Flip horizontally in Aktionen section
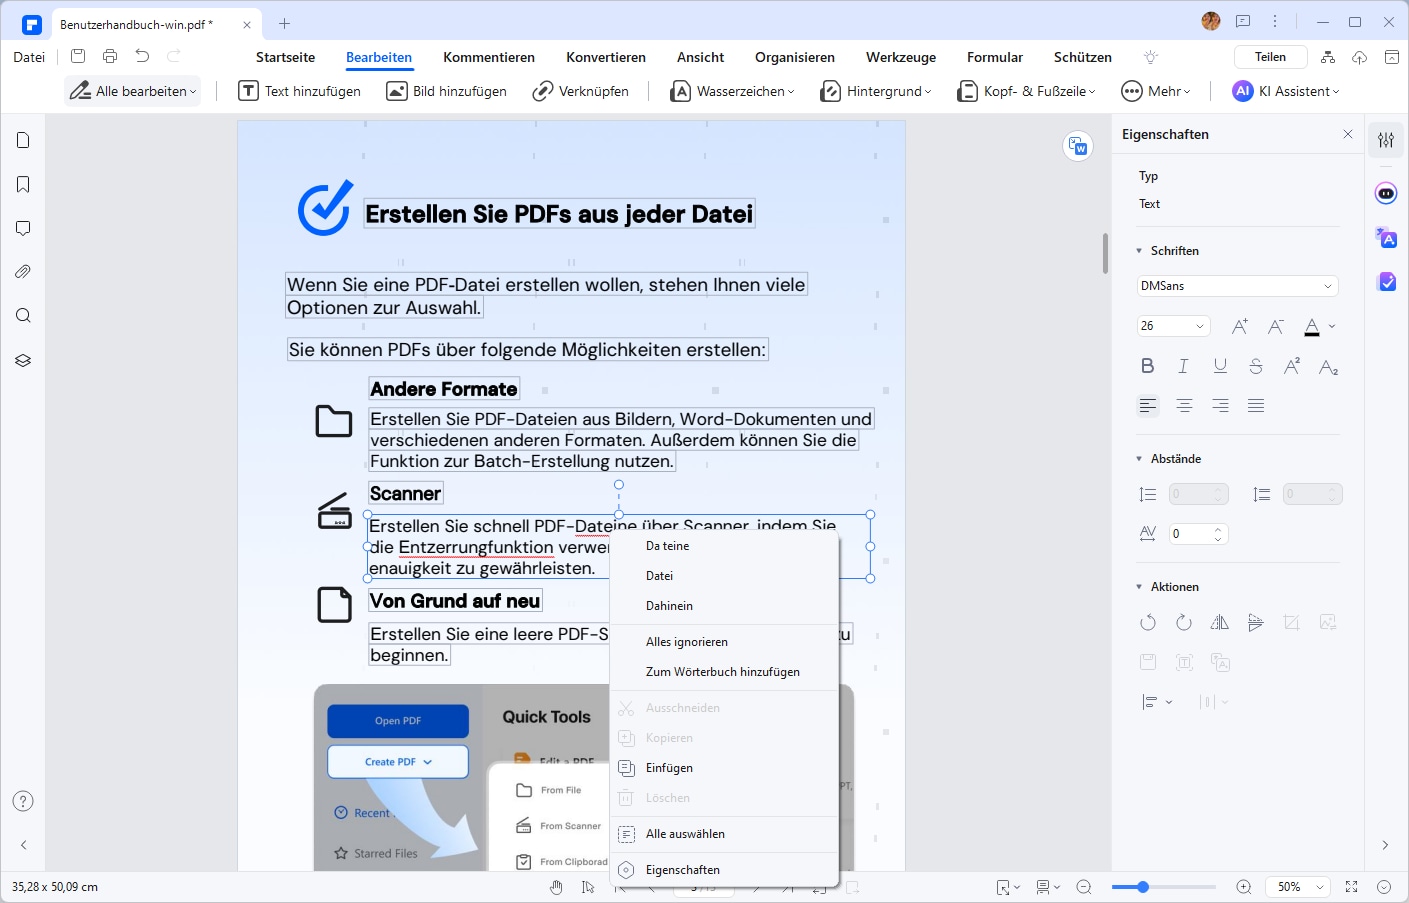This screenshot has height=903, width=1409. pos(1220,622)
